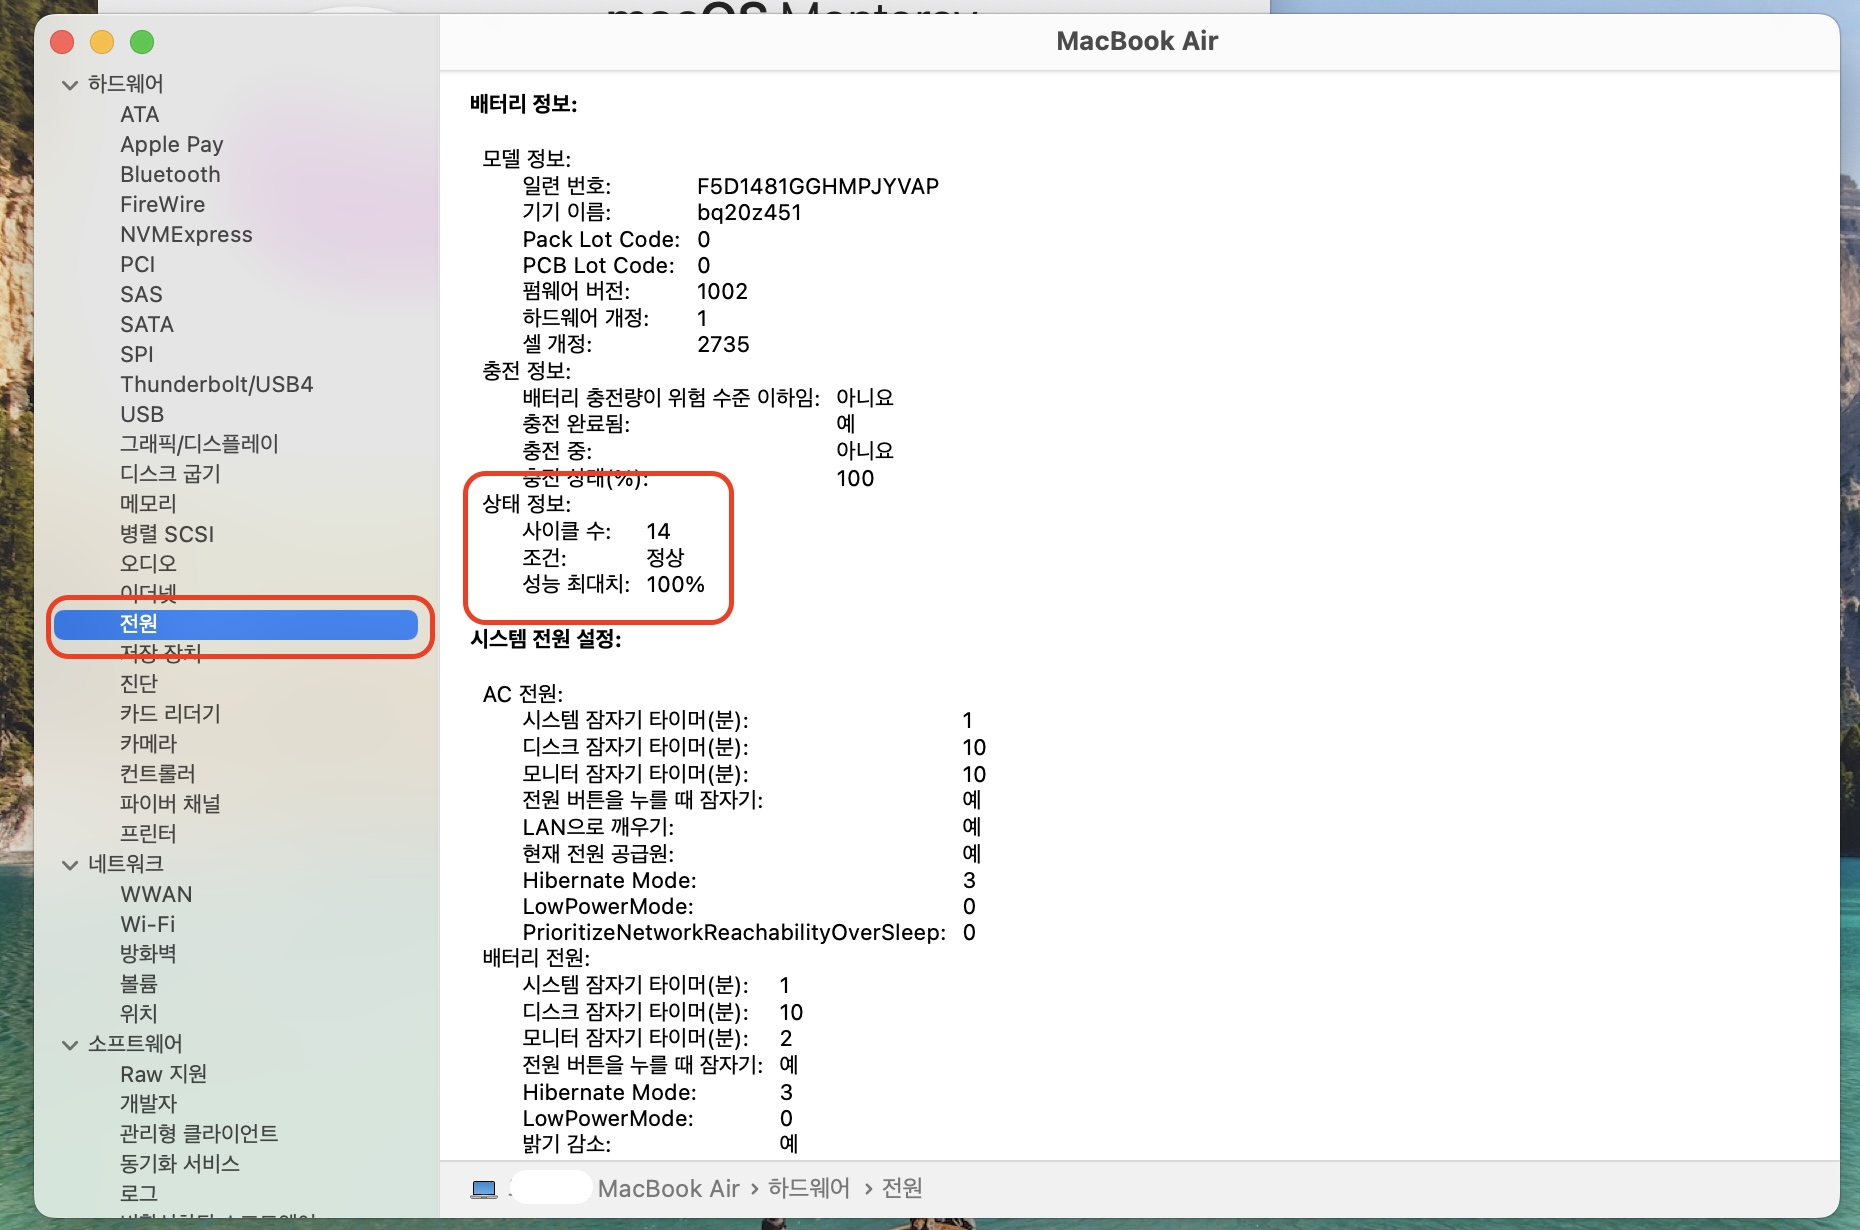Click PrioritizeNetworkReachabilityOverSleep label
This screenshot has height=1230, width=1860.
pos(734,932)
